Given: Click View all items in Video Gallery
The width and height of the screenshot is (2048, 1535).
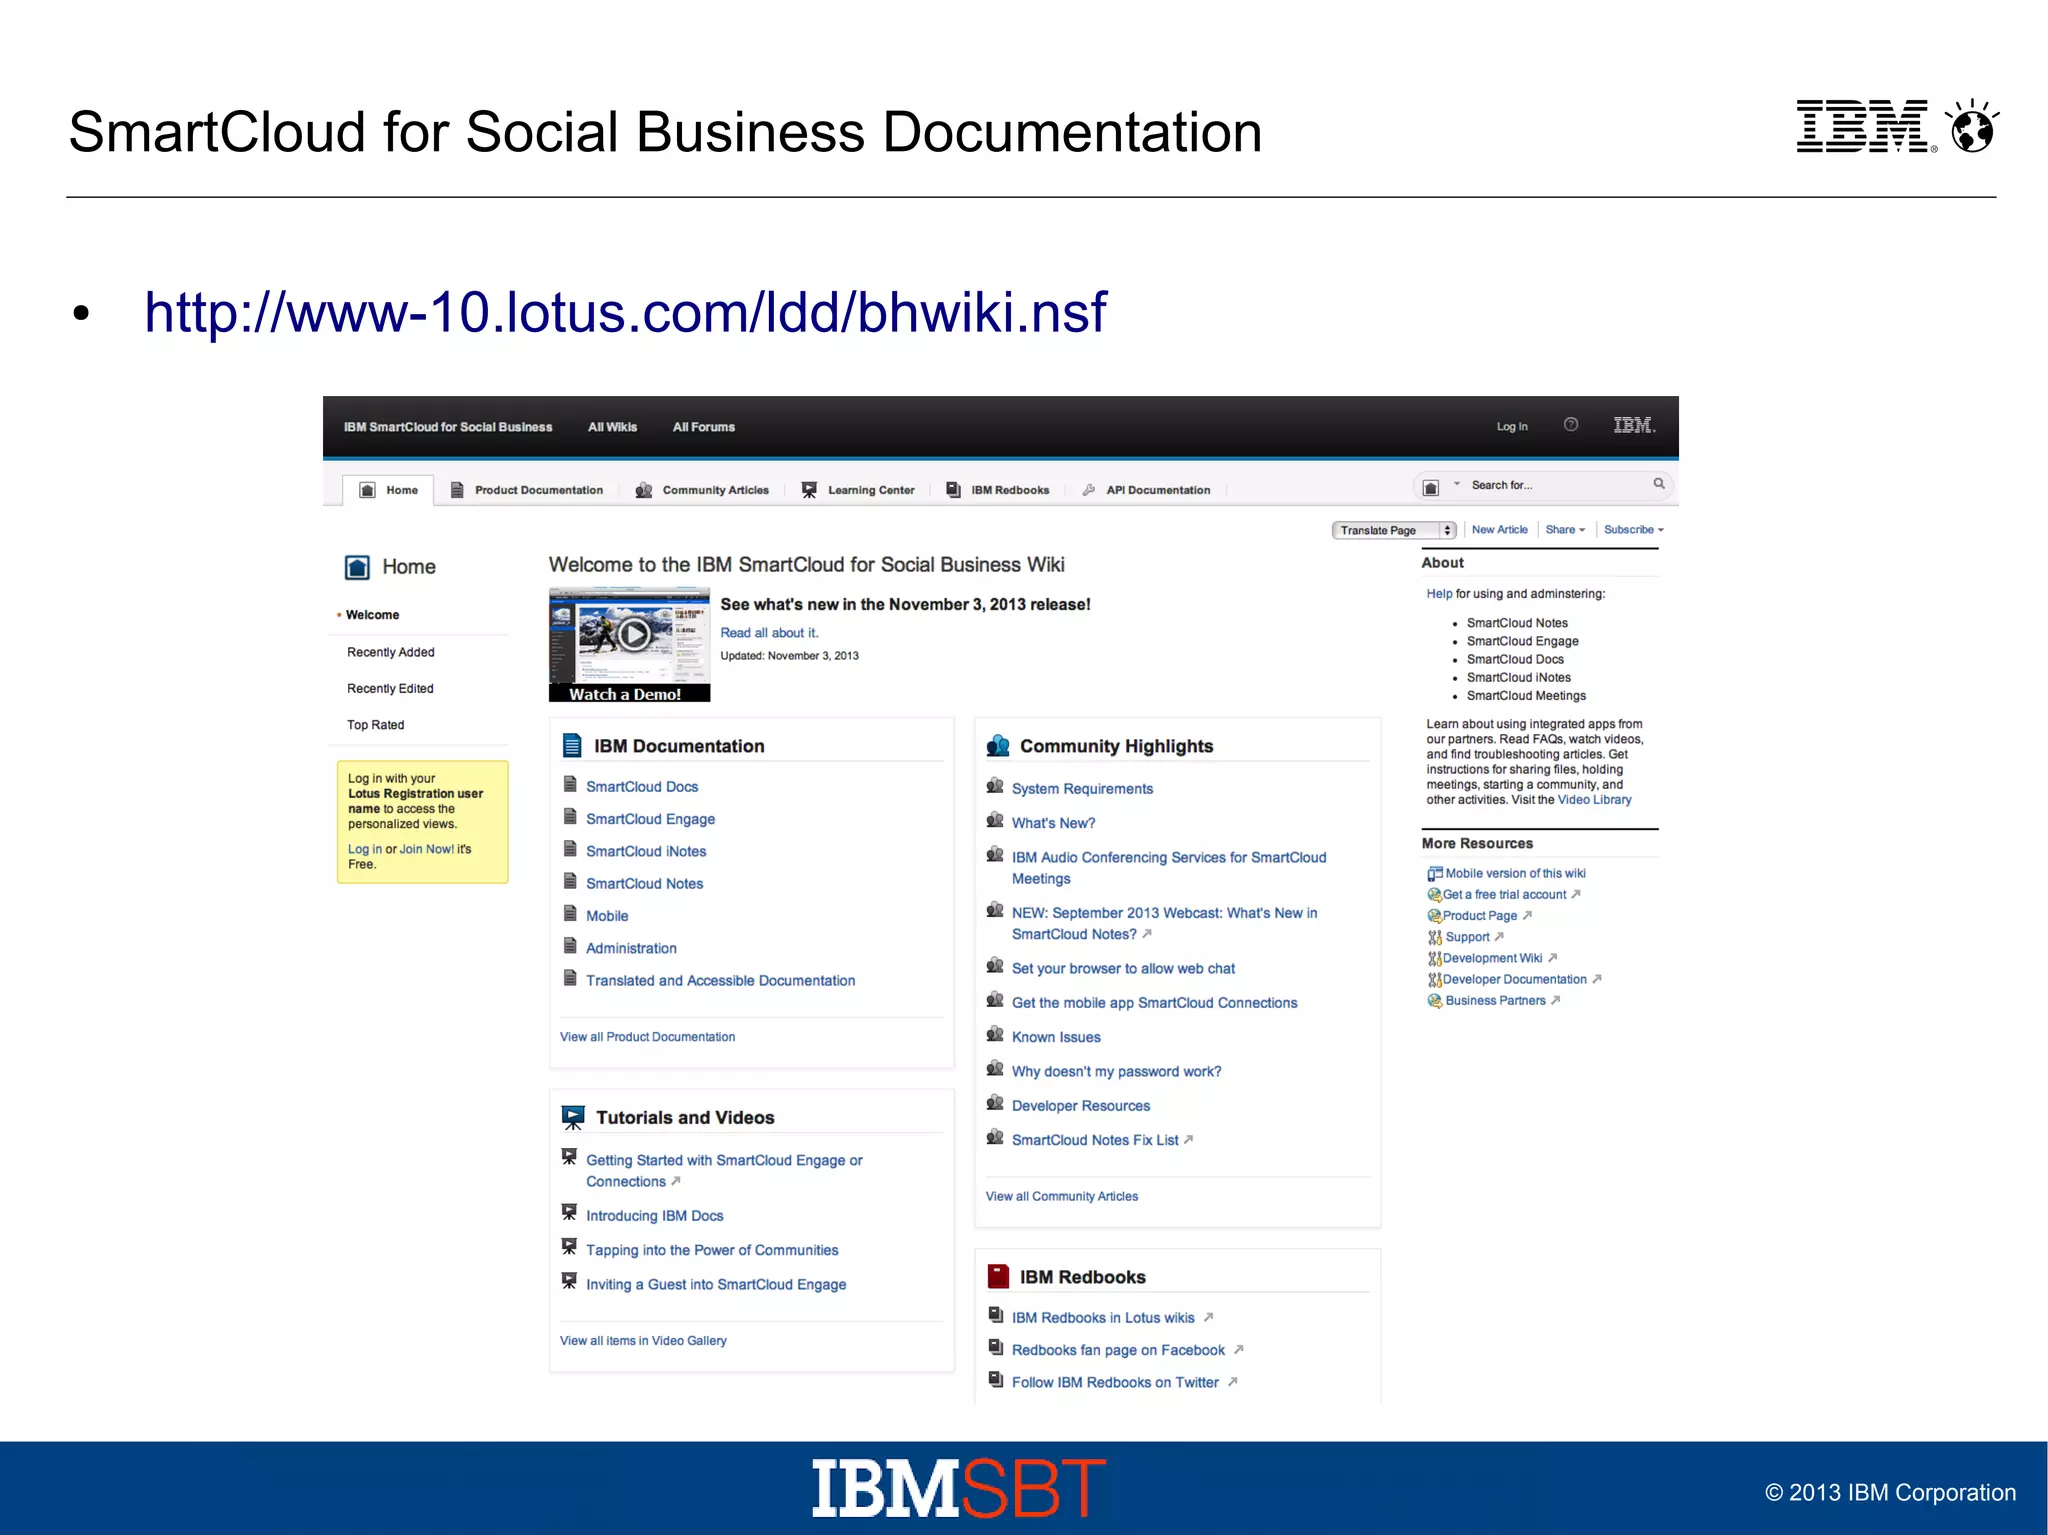Looking at the screenshot, I should coord(643,1341).
